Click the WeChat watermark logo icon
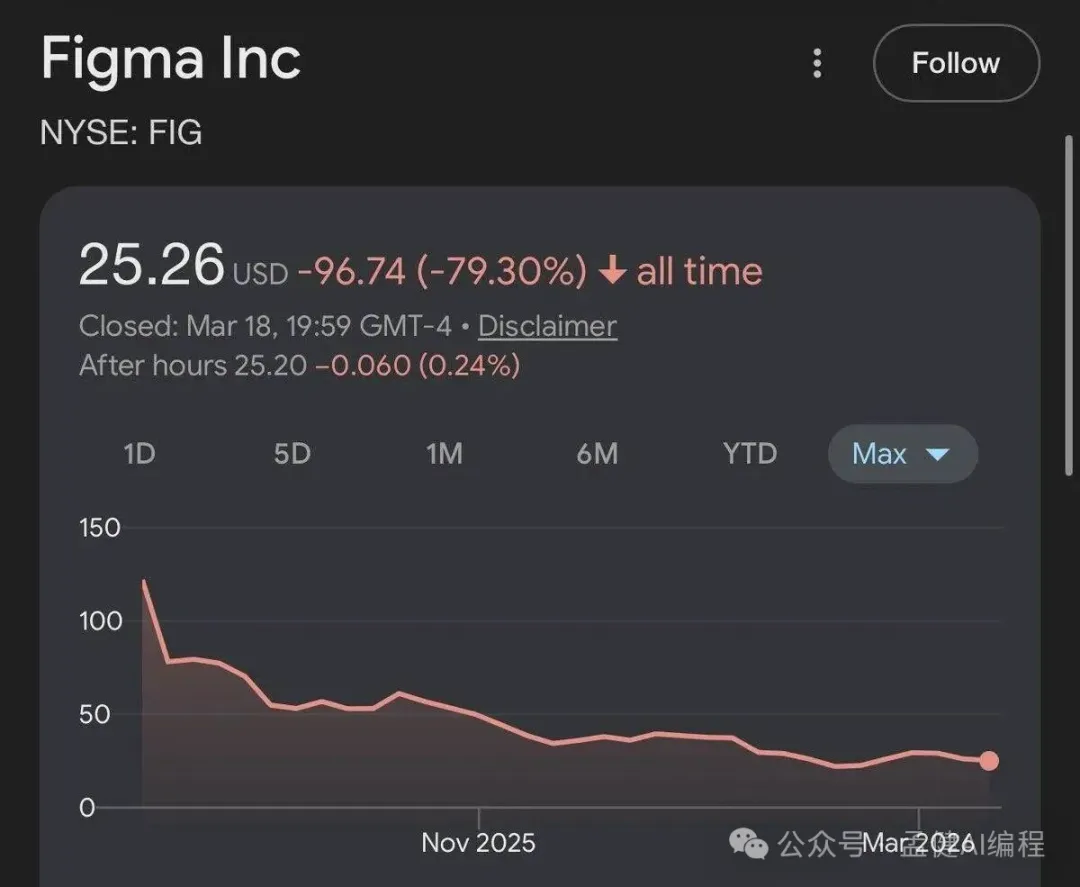The height and width of the screenshot is (887, 1080). tap(749, 843)
